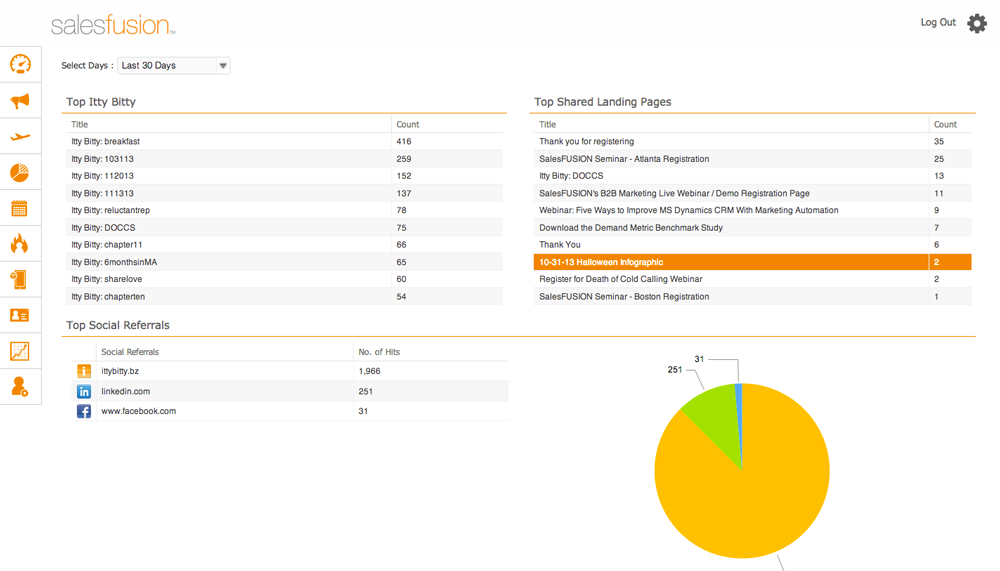1000x571 pixels.
Task: Open the dashboard speedometer icon in sidebar
Action: coord(20,64)
